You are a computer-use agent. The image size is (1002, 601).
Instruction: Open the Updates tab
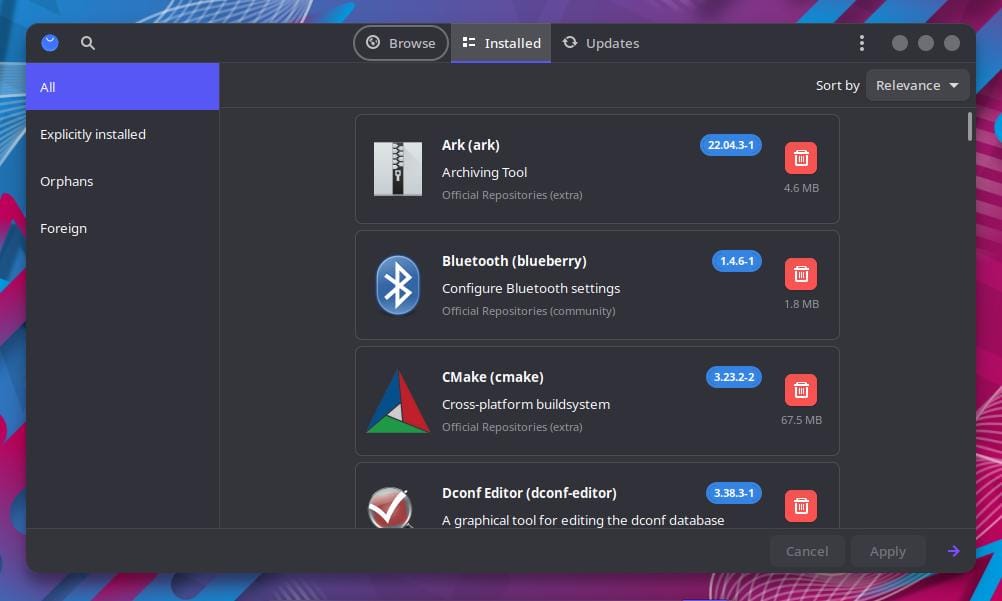coord(601,43)
